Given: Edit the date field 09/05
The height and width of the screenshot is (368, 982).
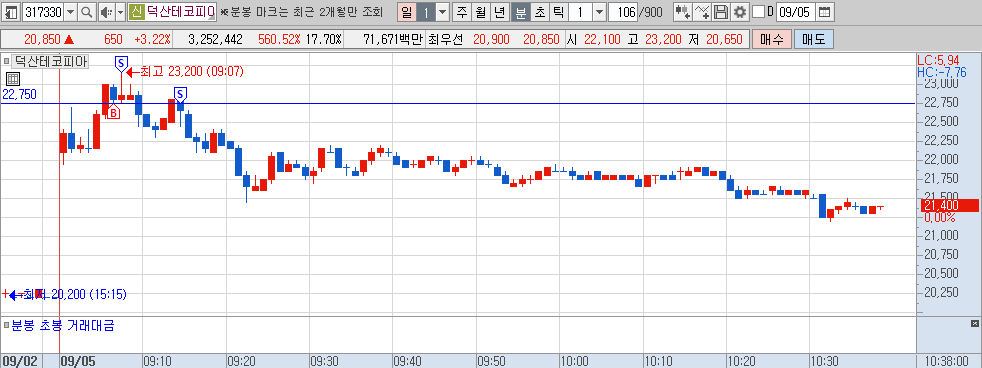Looking at the screenshot, I should 796,12.
